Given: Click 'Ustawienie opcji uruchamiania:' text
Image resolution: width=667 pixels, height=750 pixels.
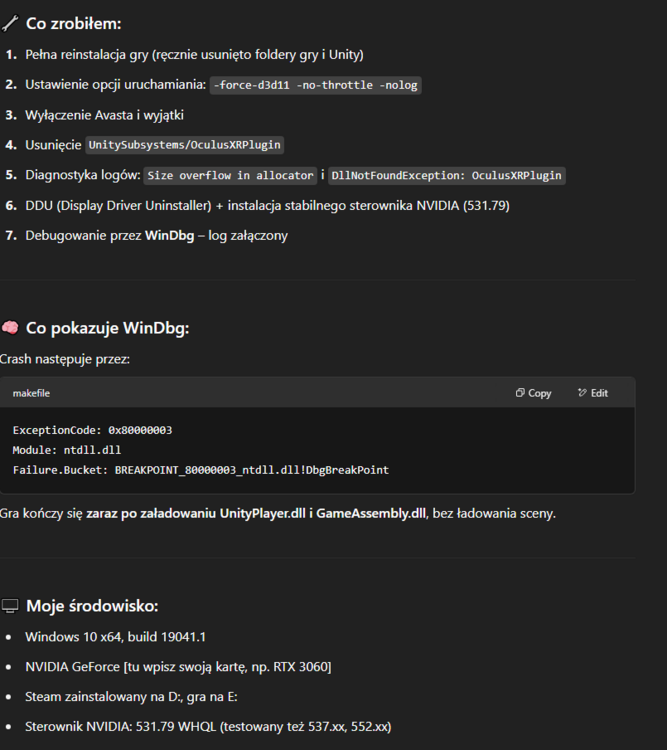Looking at the screenshot, I should pos(115,85).
